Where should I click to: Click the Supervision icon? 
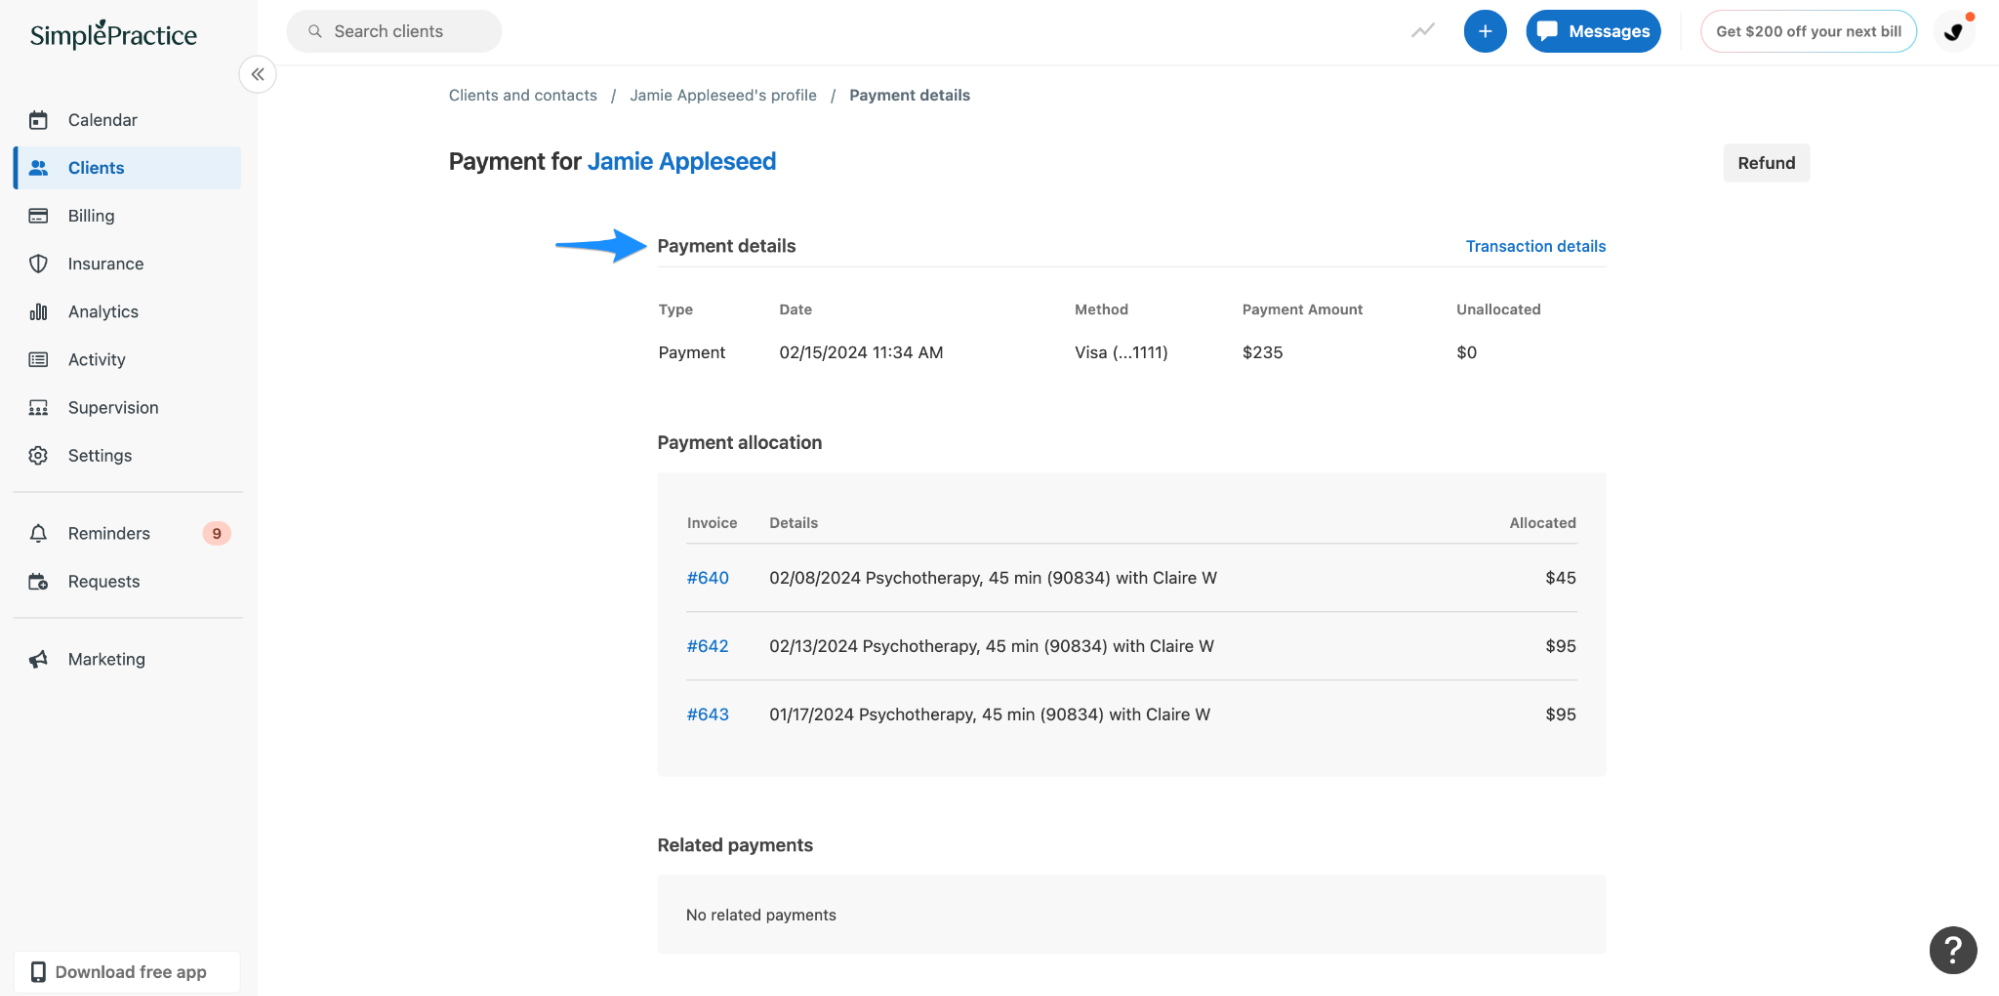click(x=38, y=408)
